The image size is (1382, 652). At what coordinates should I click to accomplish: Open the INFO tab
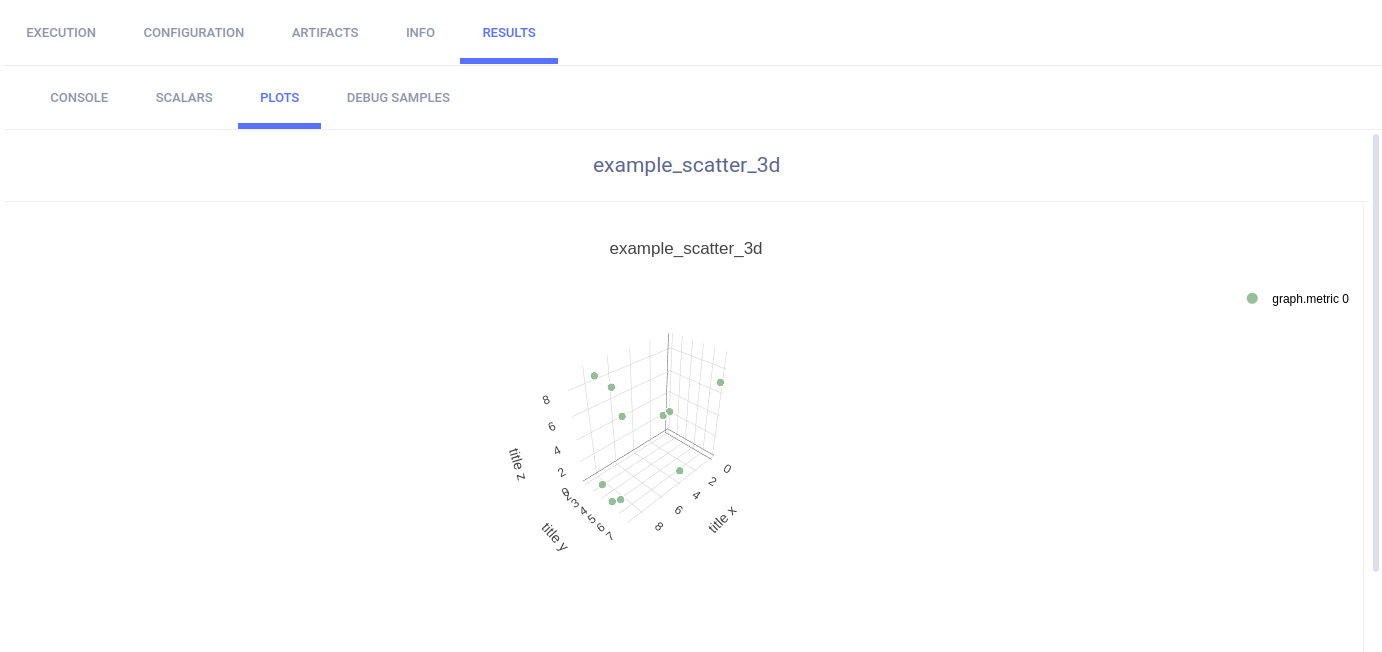click(x=420, y=32)
